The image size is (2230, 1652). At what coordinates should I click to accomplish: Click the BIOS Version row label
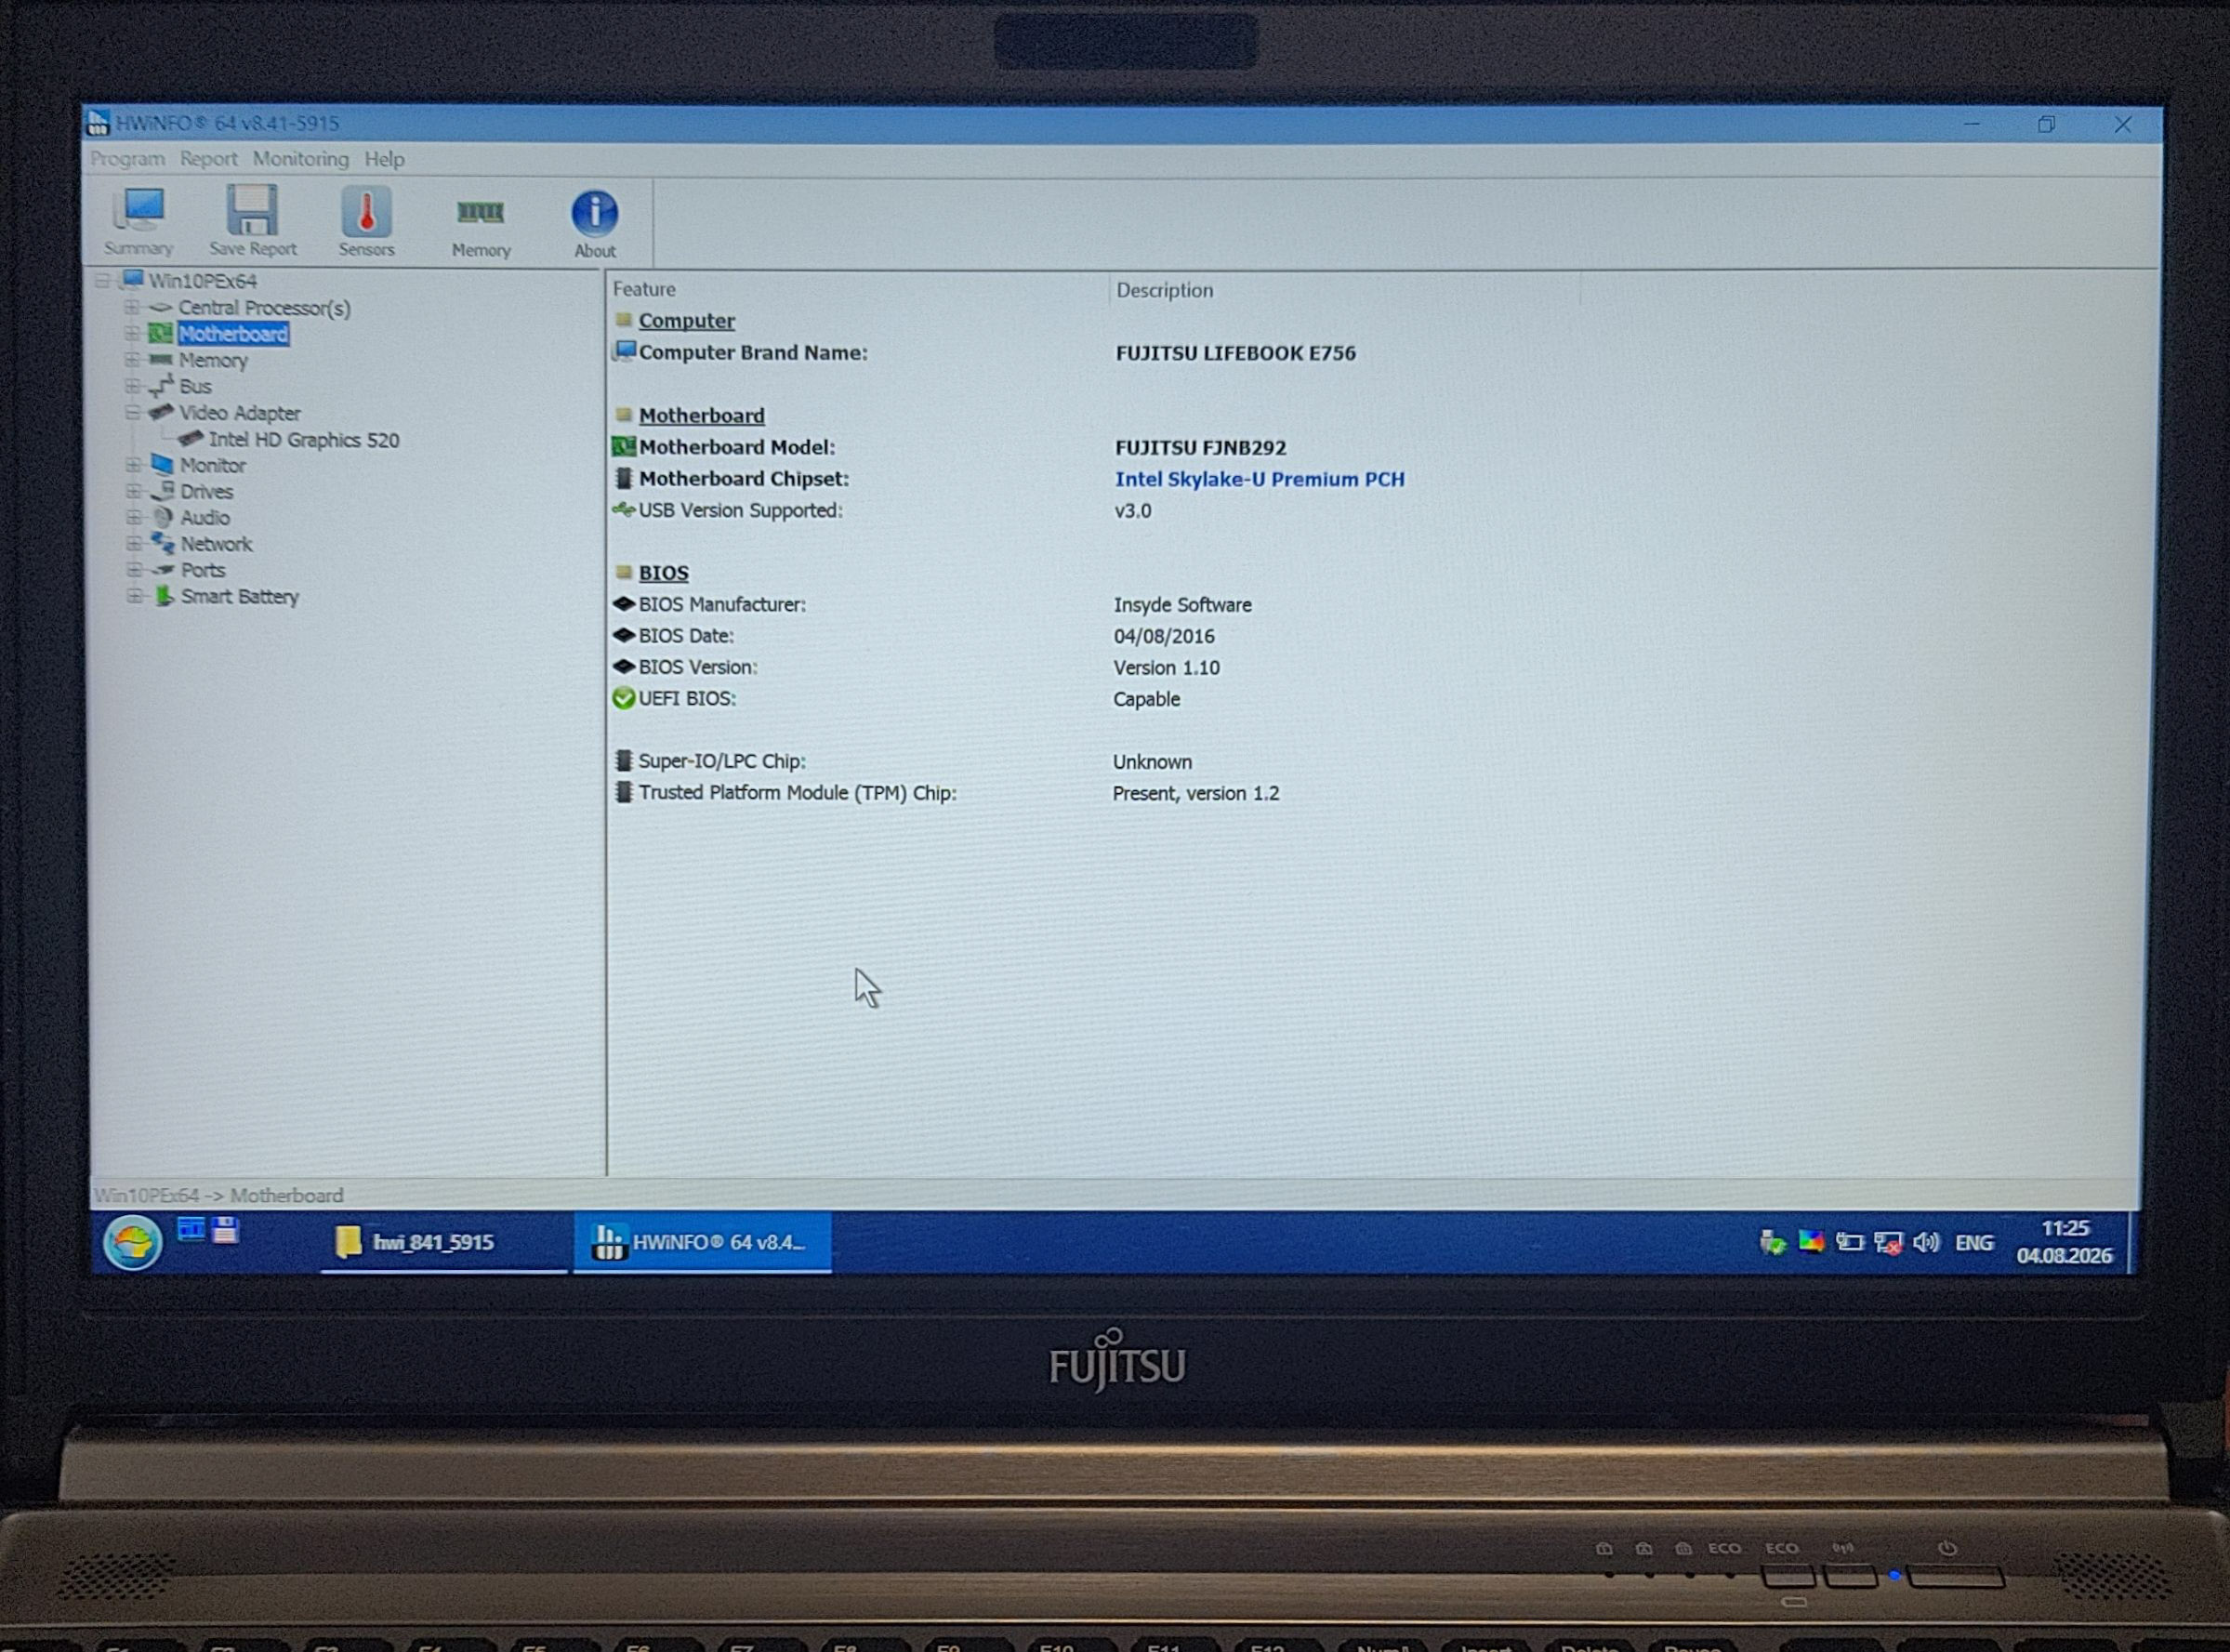(x=698, y=667)
